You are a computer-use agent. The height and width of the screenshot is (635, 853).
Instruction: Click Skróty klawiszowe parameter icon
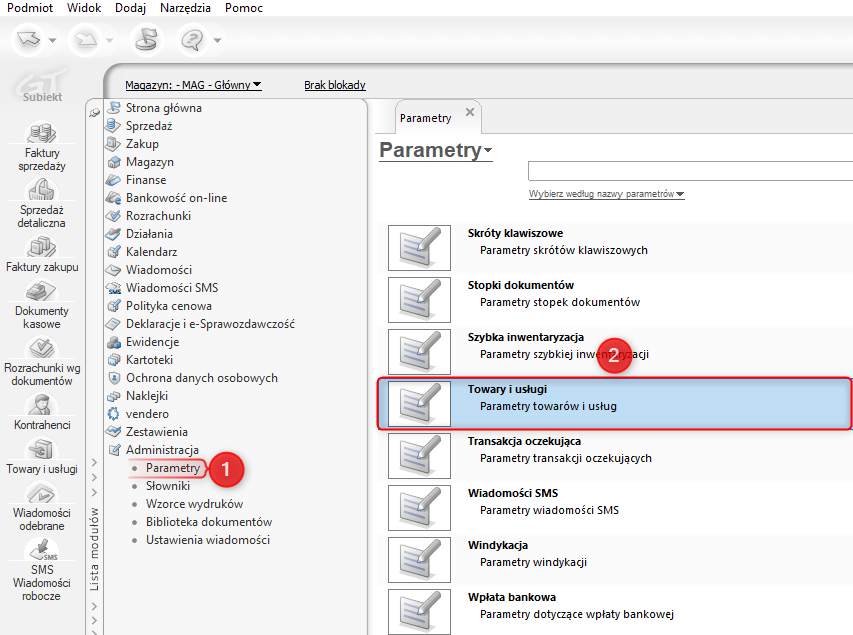[419, 248]
